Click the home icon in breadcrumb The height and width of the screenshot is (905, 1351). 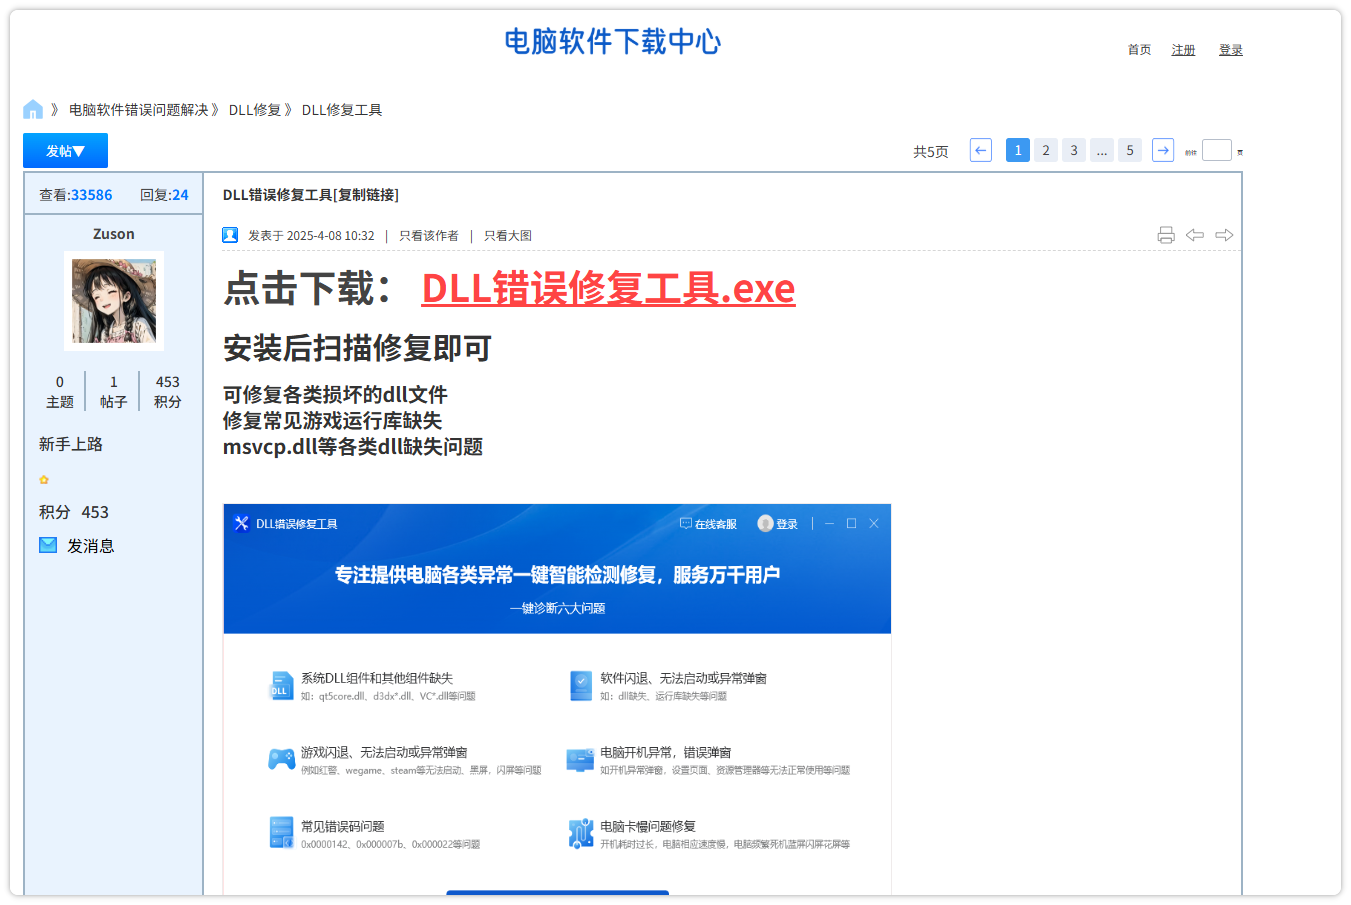(33, 109)
